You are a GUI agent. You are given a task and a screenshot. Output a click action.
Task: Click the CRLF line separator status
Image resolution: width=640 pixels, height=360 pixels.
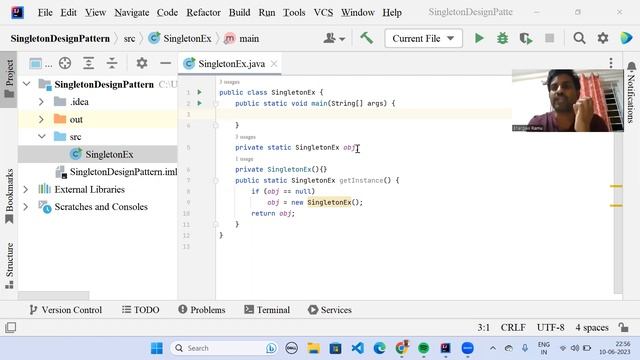pyautogui.click(x=513, y=327)
